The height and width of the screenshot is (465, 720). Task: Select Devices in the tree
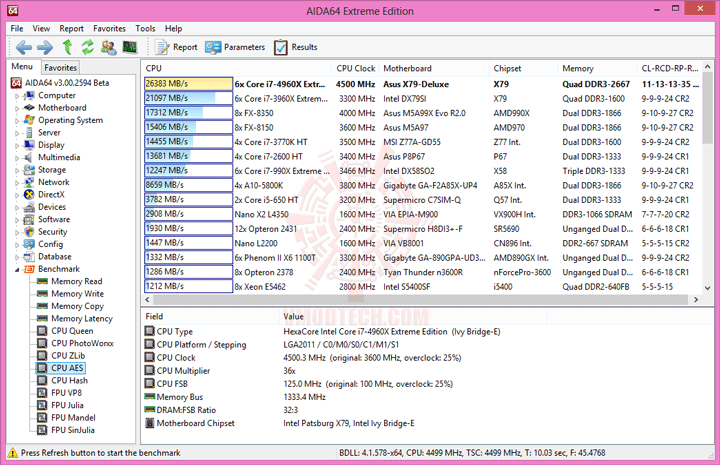pos(52,207)
